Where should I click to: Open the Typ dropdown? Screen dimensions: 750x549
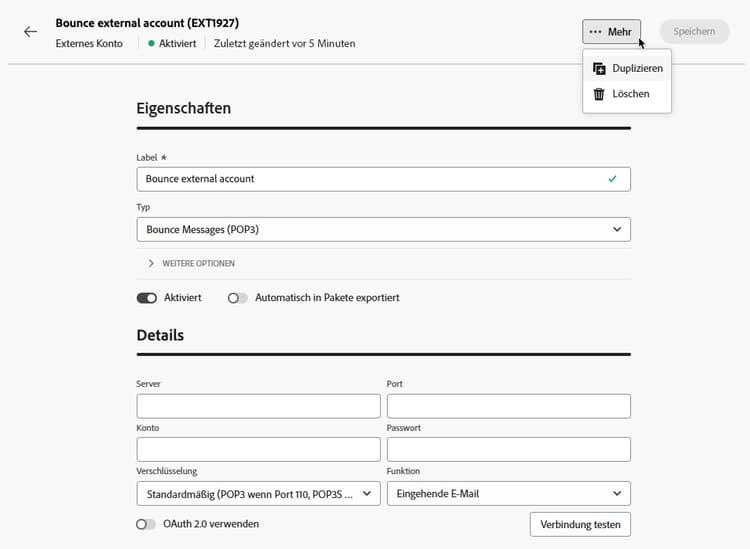pyautogui.click(x=383, y=229)
